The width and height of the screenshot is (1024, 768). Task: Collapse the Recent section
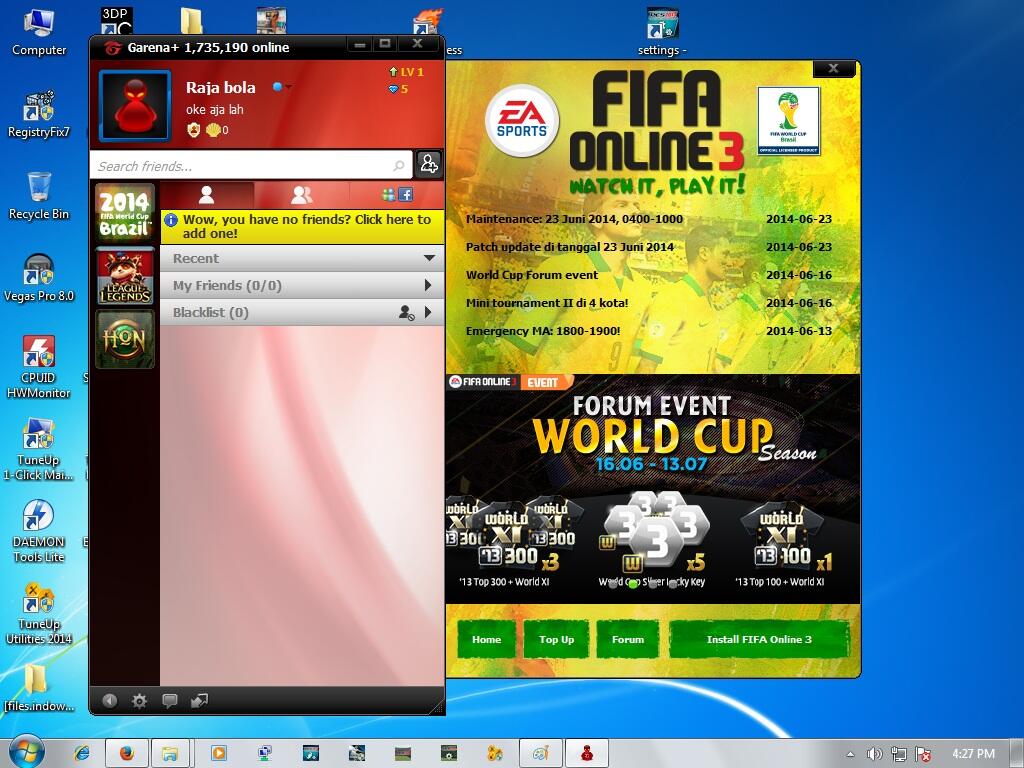pos(429,258)
